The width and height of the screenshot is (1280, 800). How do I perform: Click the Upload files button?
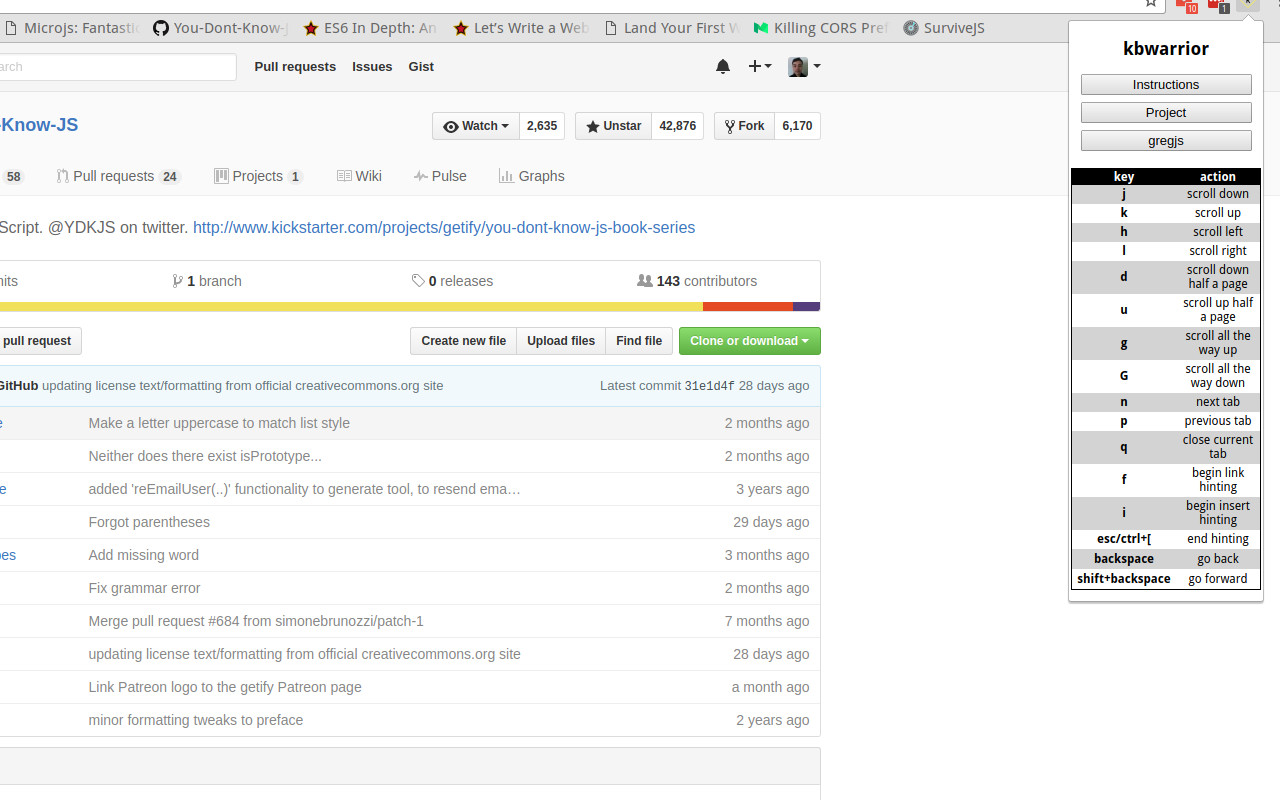(561, 341)
